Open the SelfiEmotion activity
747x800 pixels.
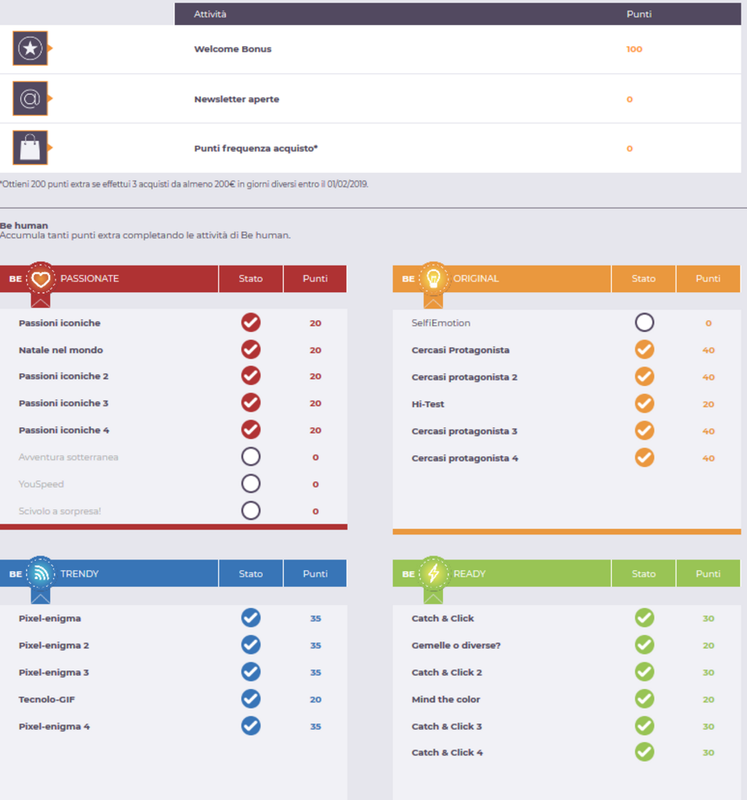click(441, 323)
